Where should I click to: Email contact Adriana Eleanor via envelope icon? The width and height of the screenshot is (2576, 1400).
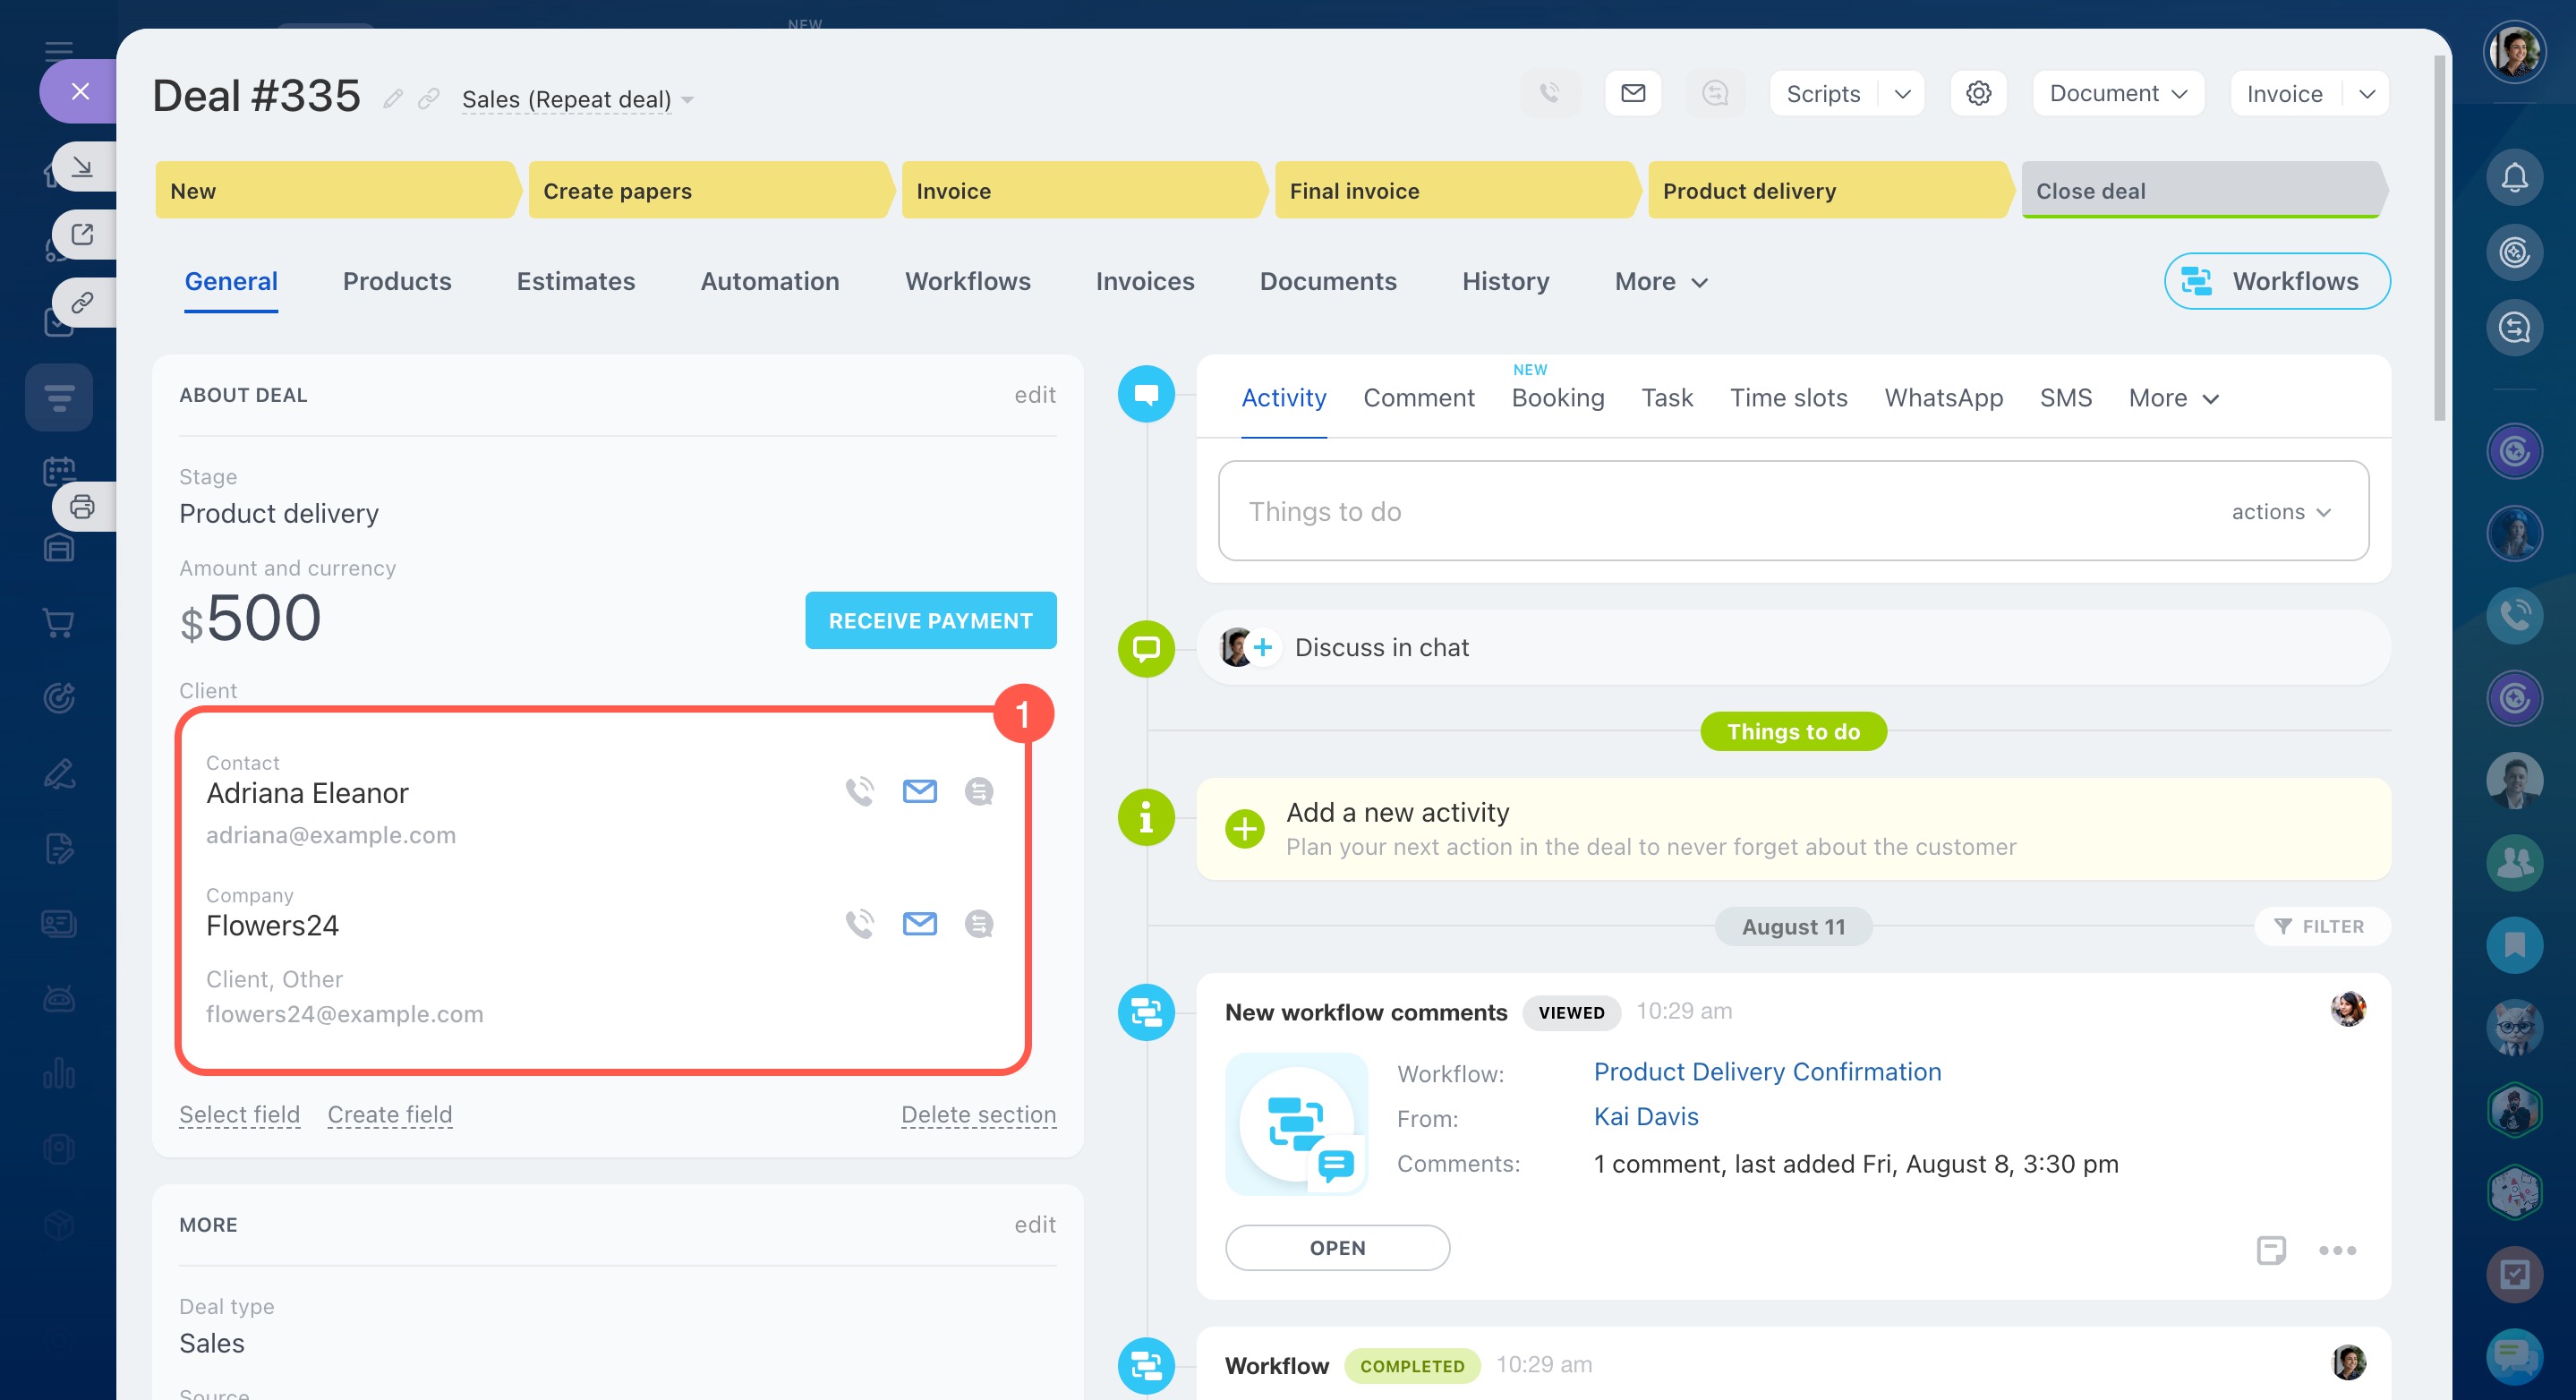pyautogui.click(x=919, y=791)
